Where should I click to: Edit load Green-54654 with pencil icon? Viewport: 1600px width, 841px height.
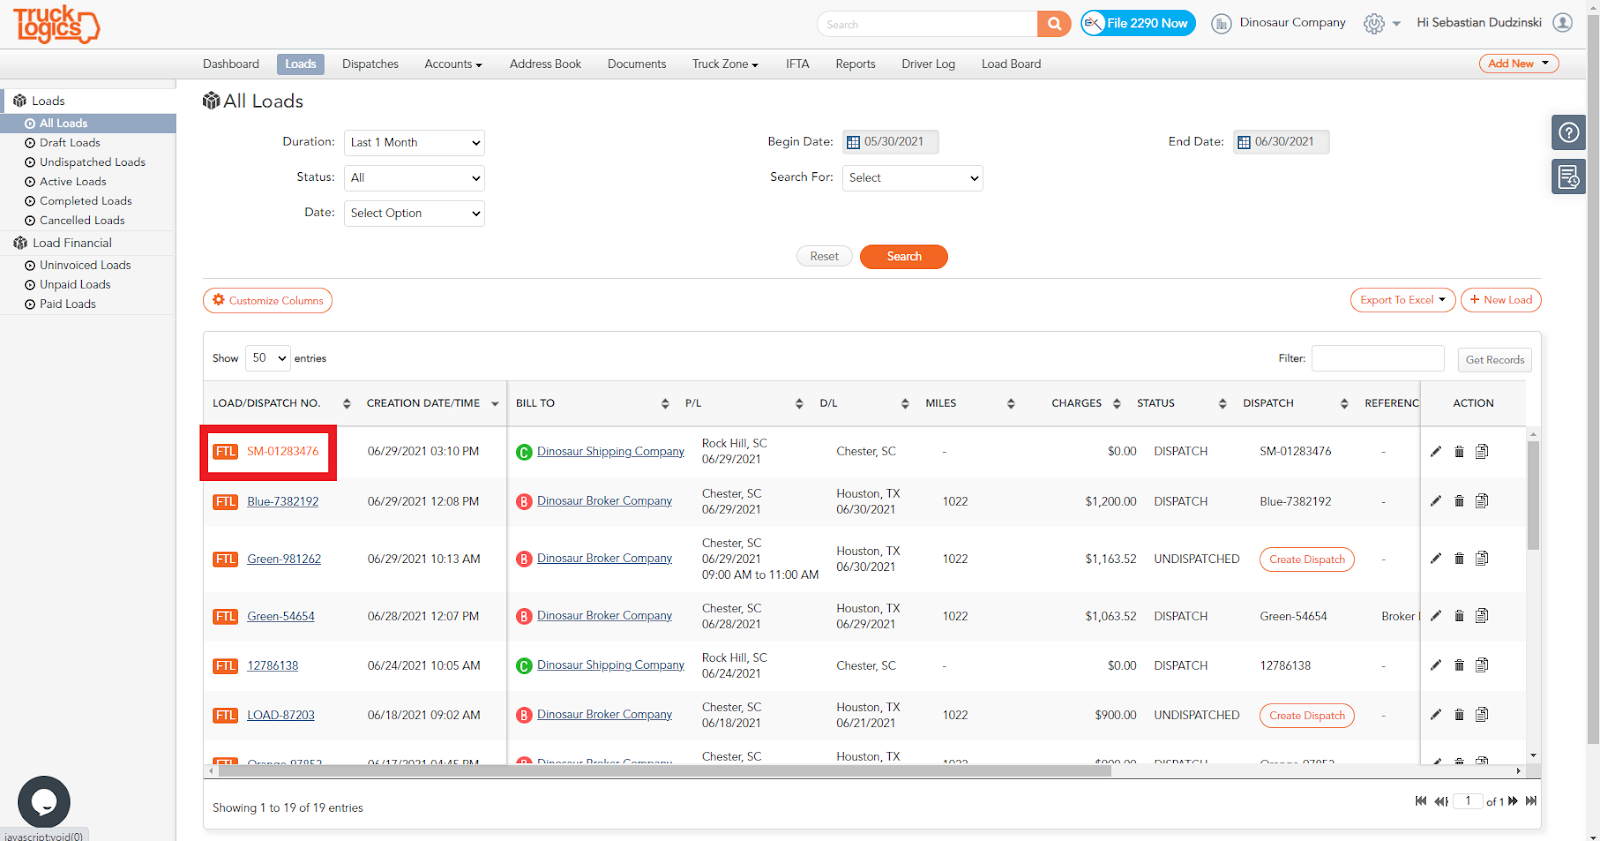click(x=1436, y=616)
